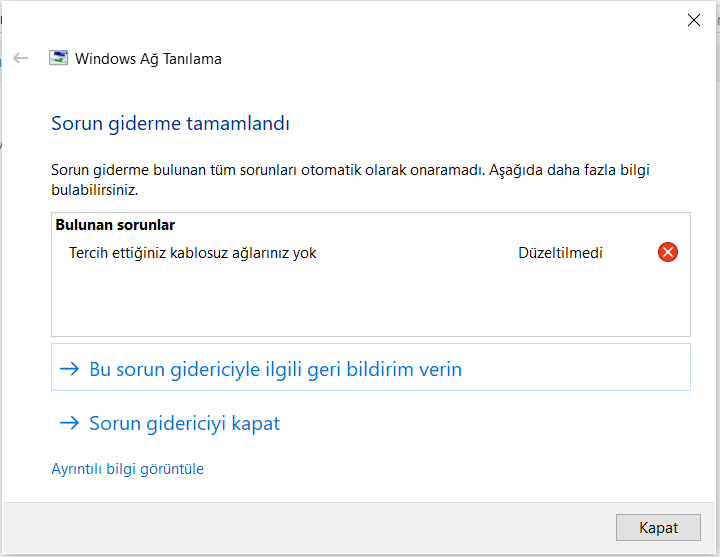Click the Düzeltilmedi status text
This screenshot has height=557, width=720.
[560, 253]
